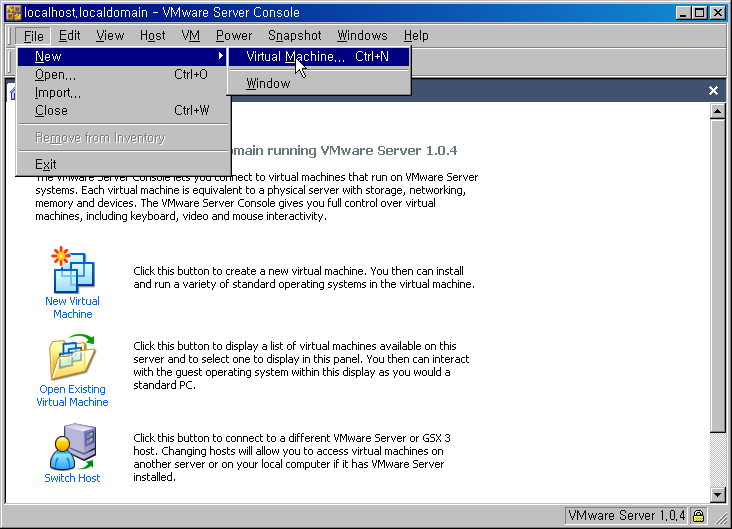Open the Host menu

153,35
